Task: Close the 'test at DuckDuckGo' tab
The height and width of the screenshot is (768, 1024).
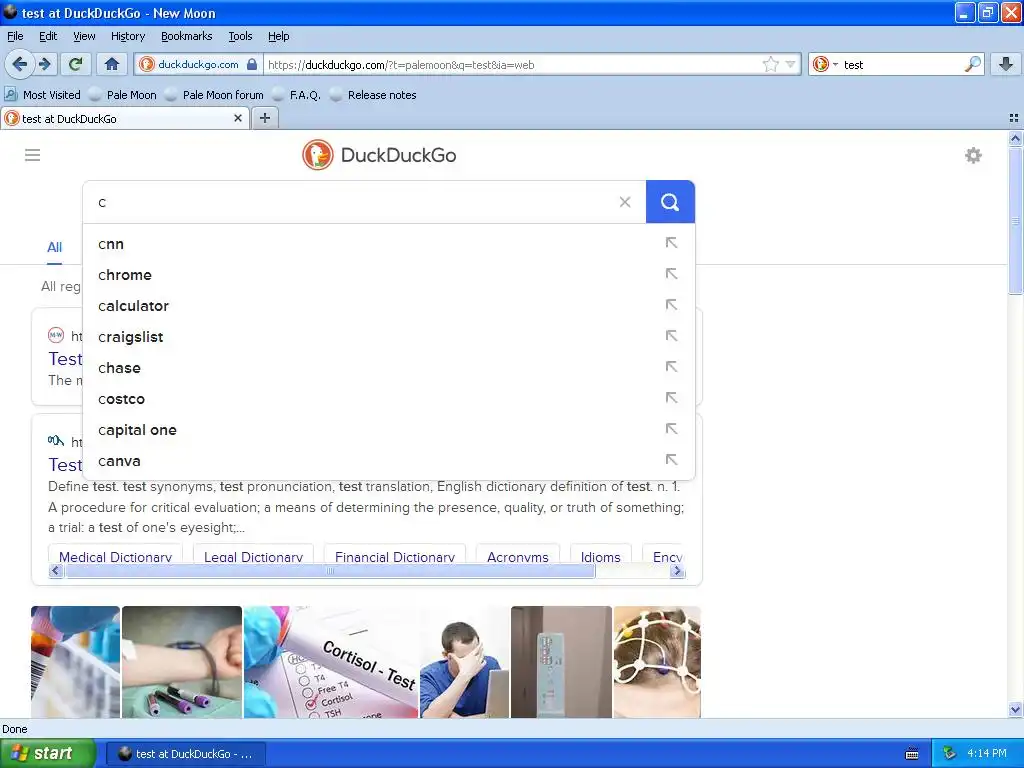Action: (x=238, y=118)
